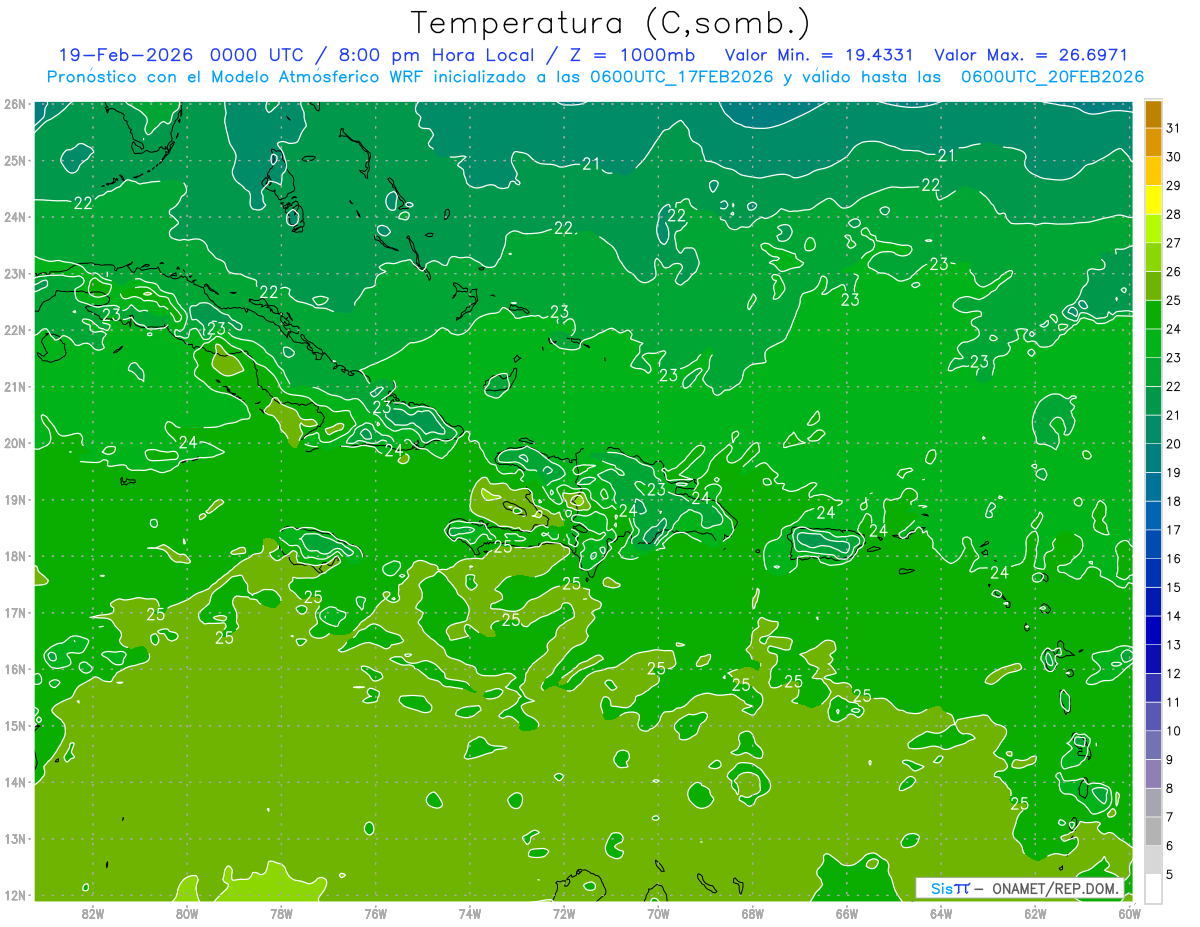Click color scale label "17"
This screenshot has height=927, width=1200.
(x=1174, y=529)
